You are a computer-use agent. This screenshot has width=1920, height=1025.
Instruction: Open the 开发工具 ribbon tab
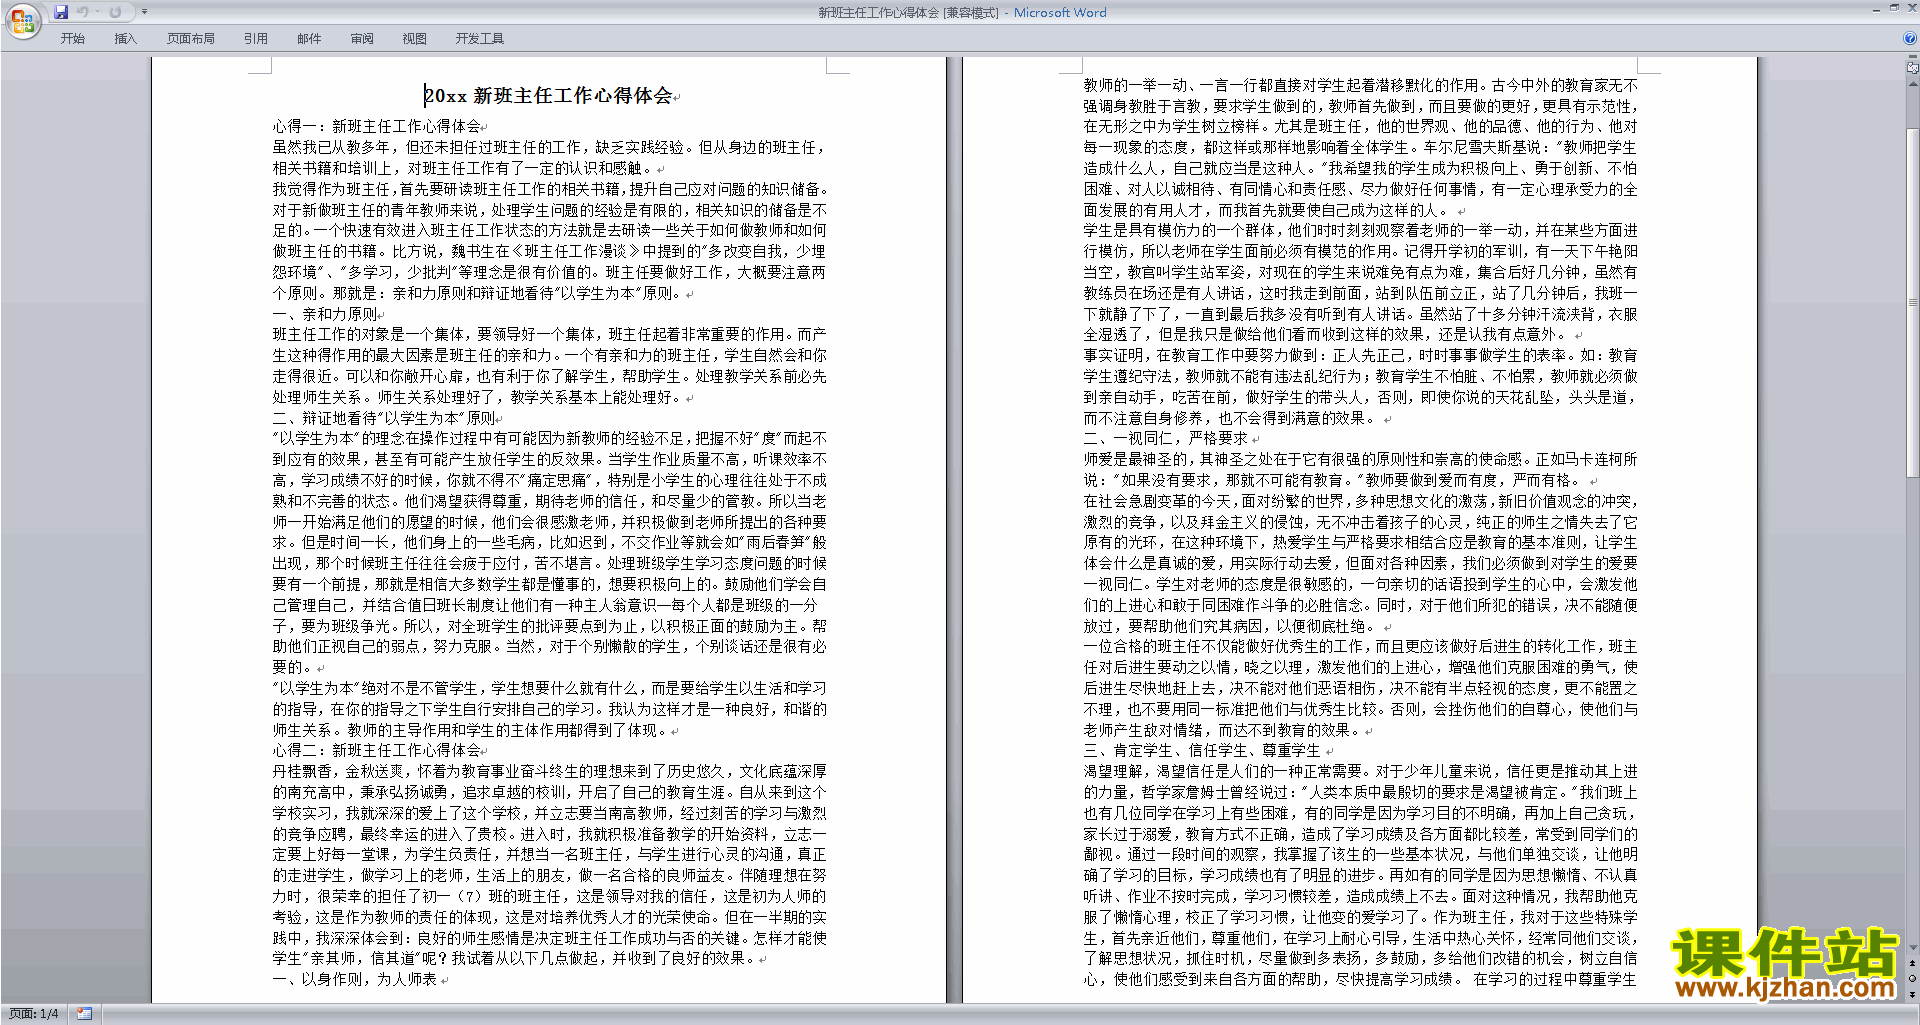click(480, 38)
